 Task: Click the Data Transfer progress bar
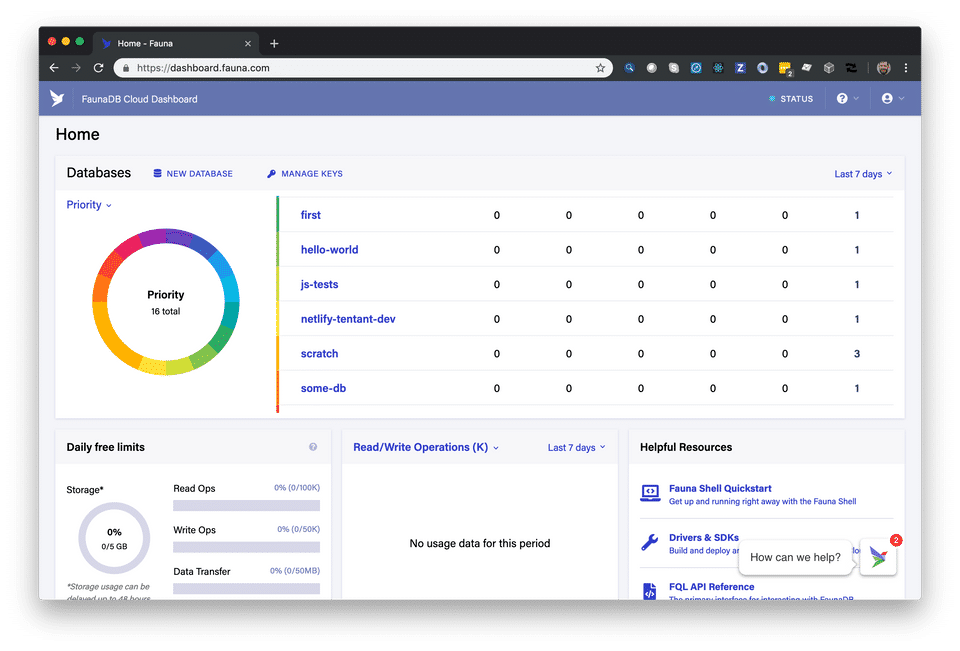pyautogui.click(x=246, y=589)
